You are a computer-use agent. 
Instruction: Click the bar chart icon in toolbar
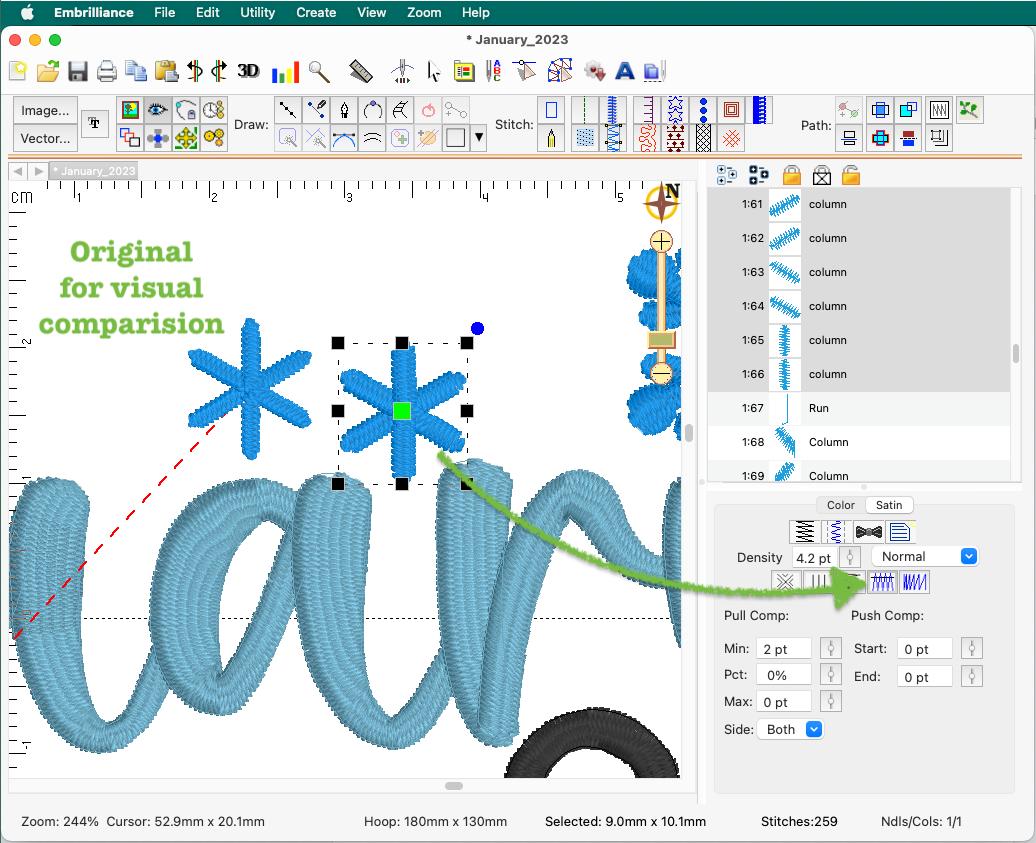[x=286, y=71]
